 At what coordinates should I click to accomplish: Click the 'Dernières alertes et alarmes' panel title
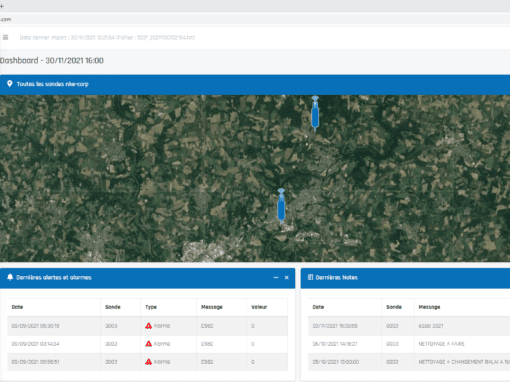coord(54,277)
